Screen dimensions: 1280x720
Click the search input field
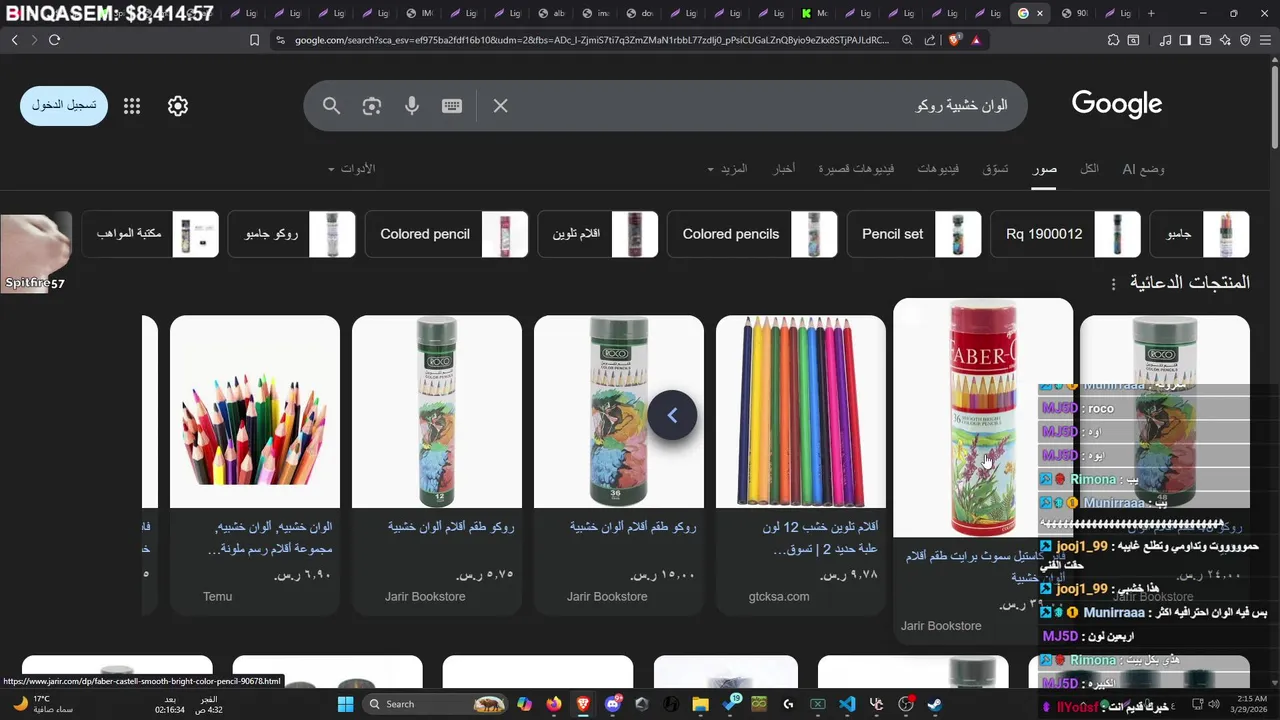click(760, 105)
